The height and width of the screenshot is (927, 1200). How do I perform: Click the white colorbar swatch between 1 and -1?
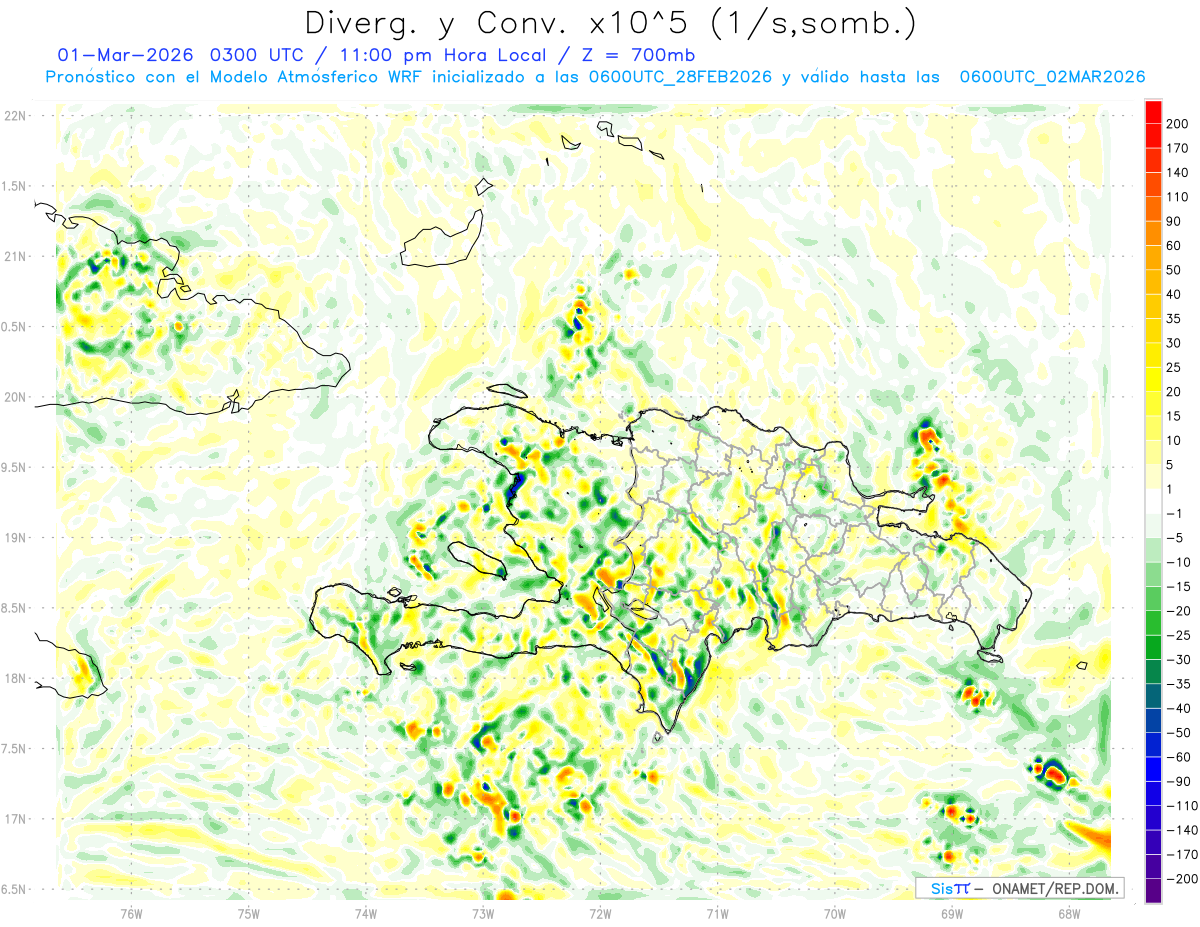pyautogui.click(x=1153, y=502)
